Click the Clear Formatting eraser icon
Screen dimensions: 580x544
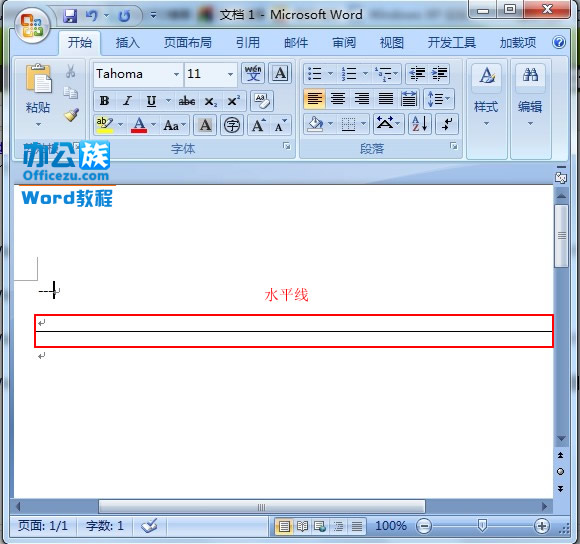click(x=262, y=101)
